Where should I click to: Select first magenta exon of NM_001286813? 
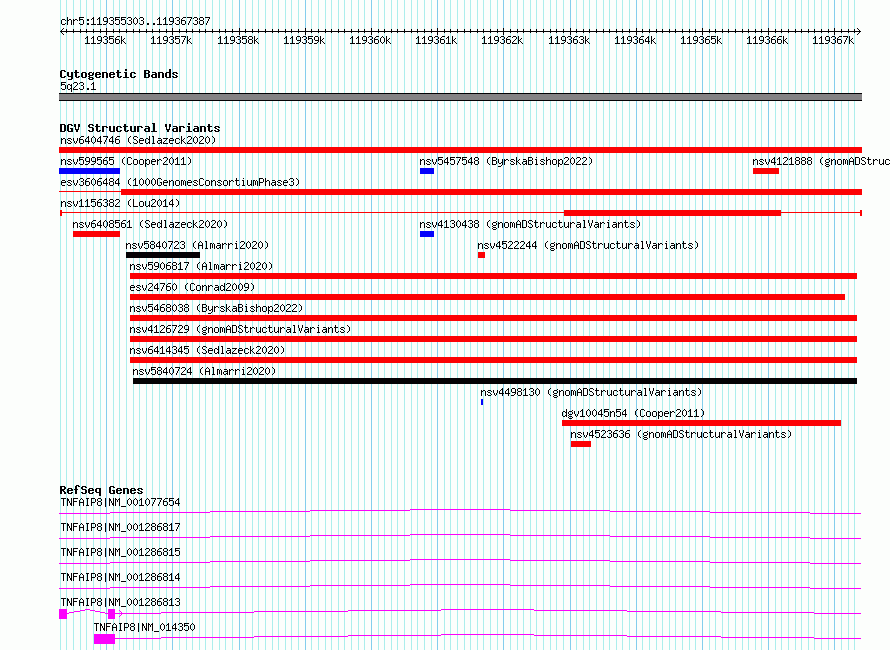(63, 614)
